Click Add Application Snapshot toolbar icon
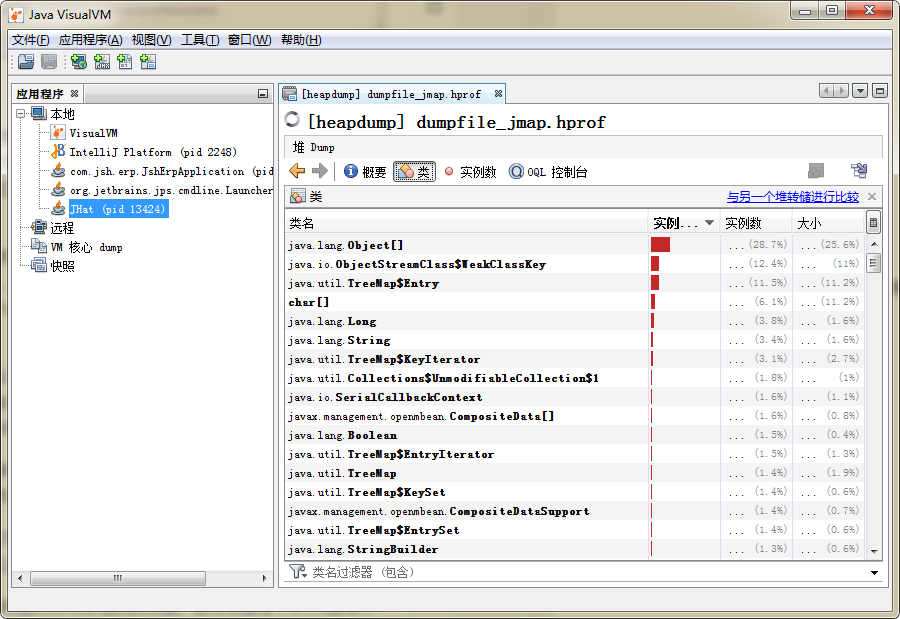Viewport: 900px width, 619px height. point(148,61)
